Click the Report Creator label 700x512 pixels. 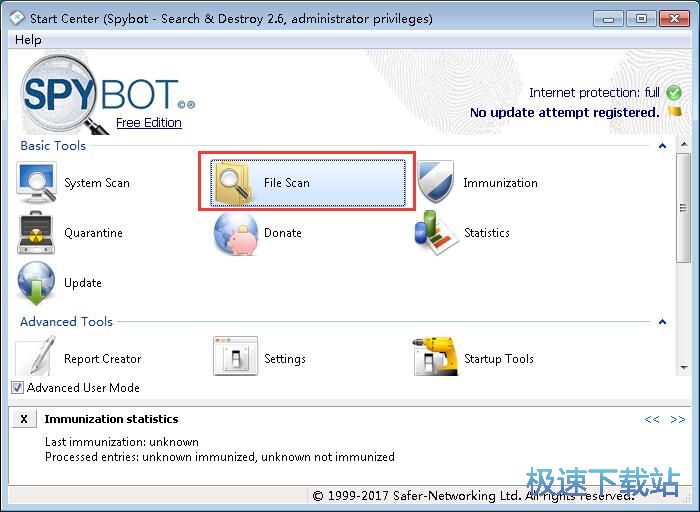[103, 359]
